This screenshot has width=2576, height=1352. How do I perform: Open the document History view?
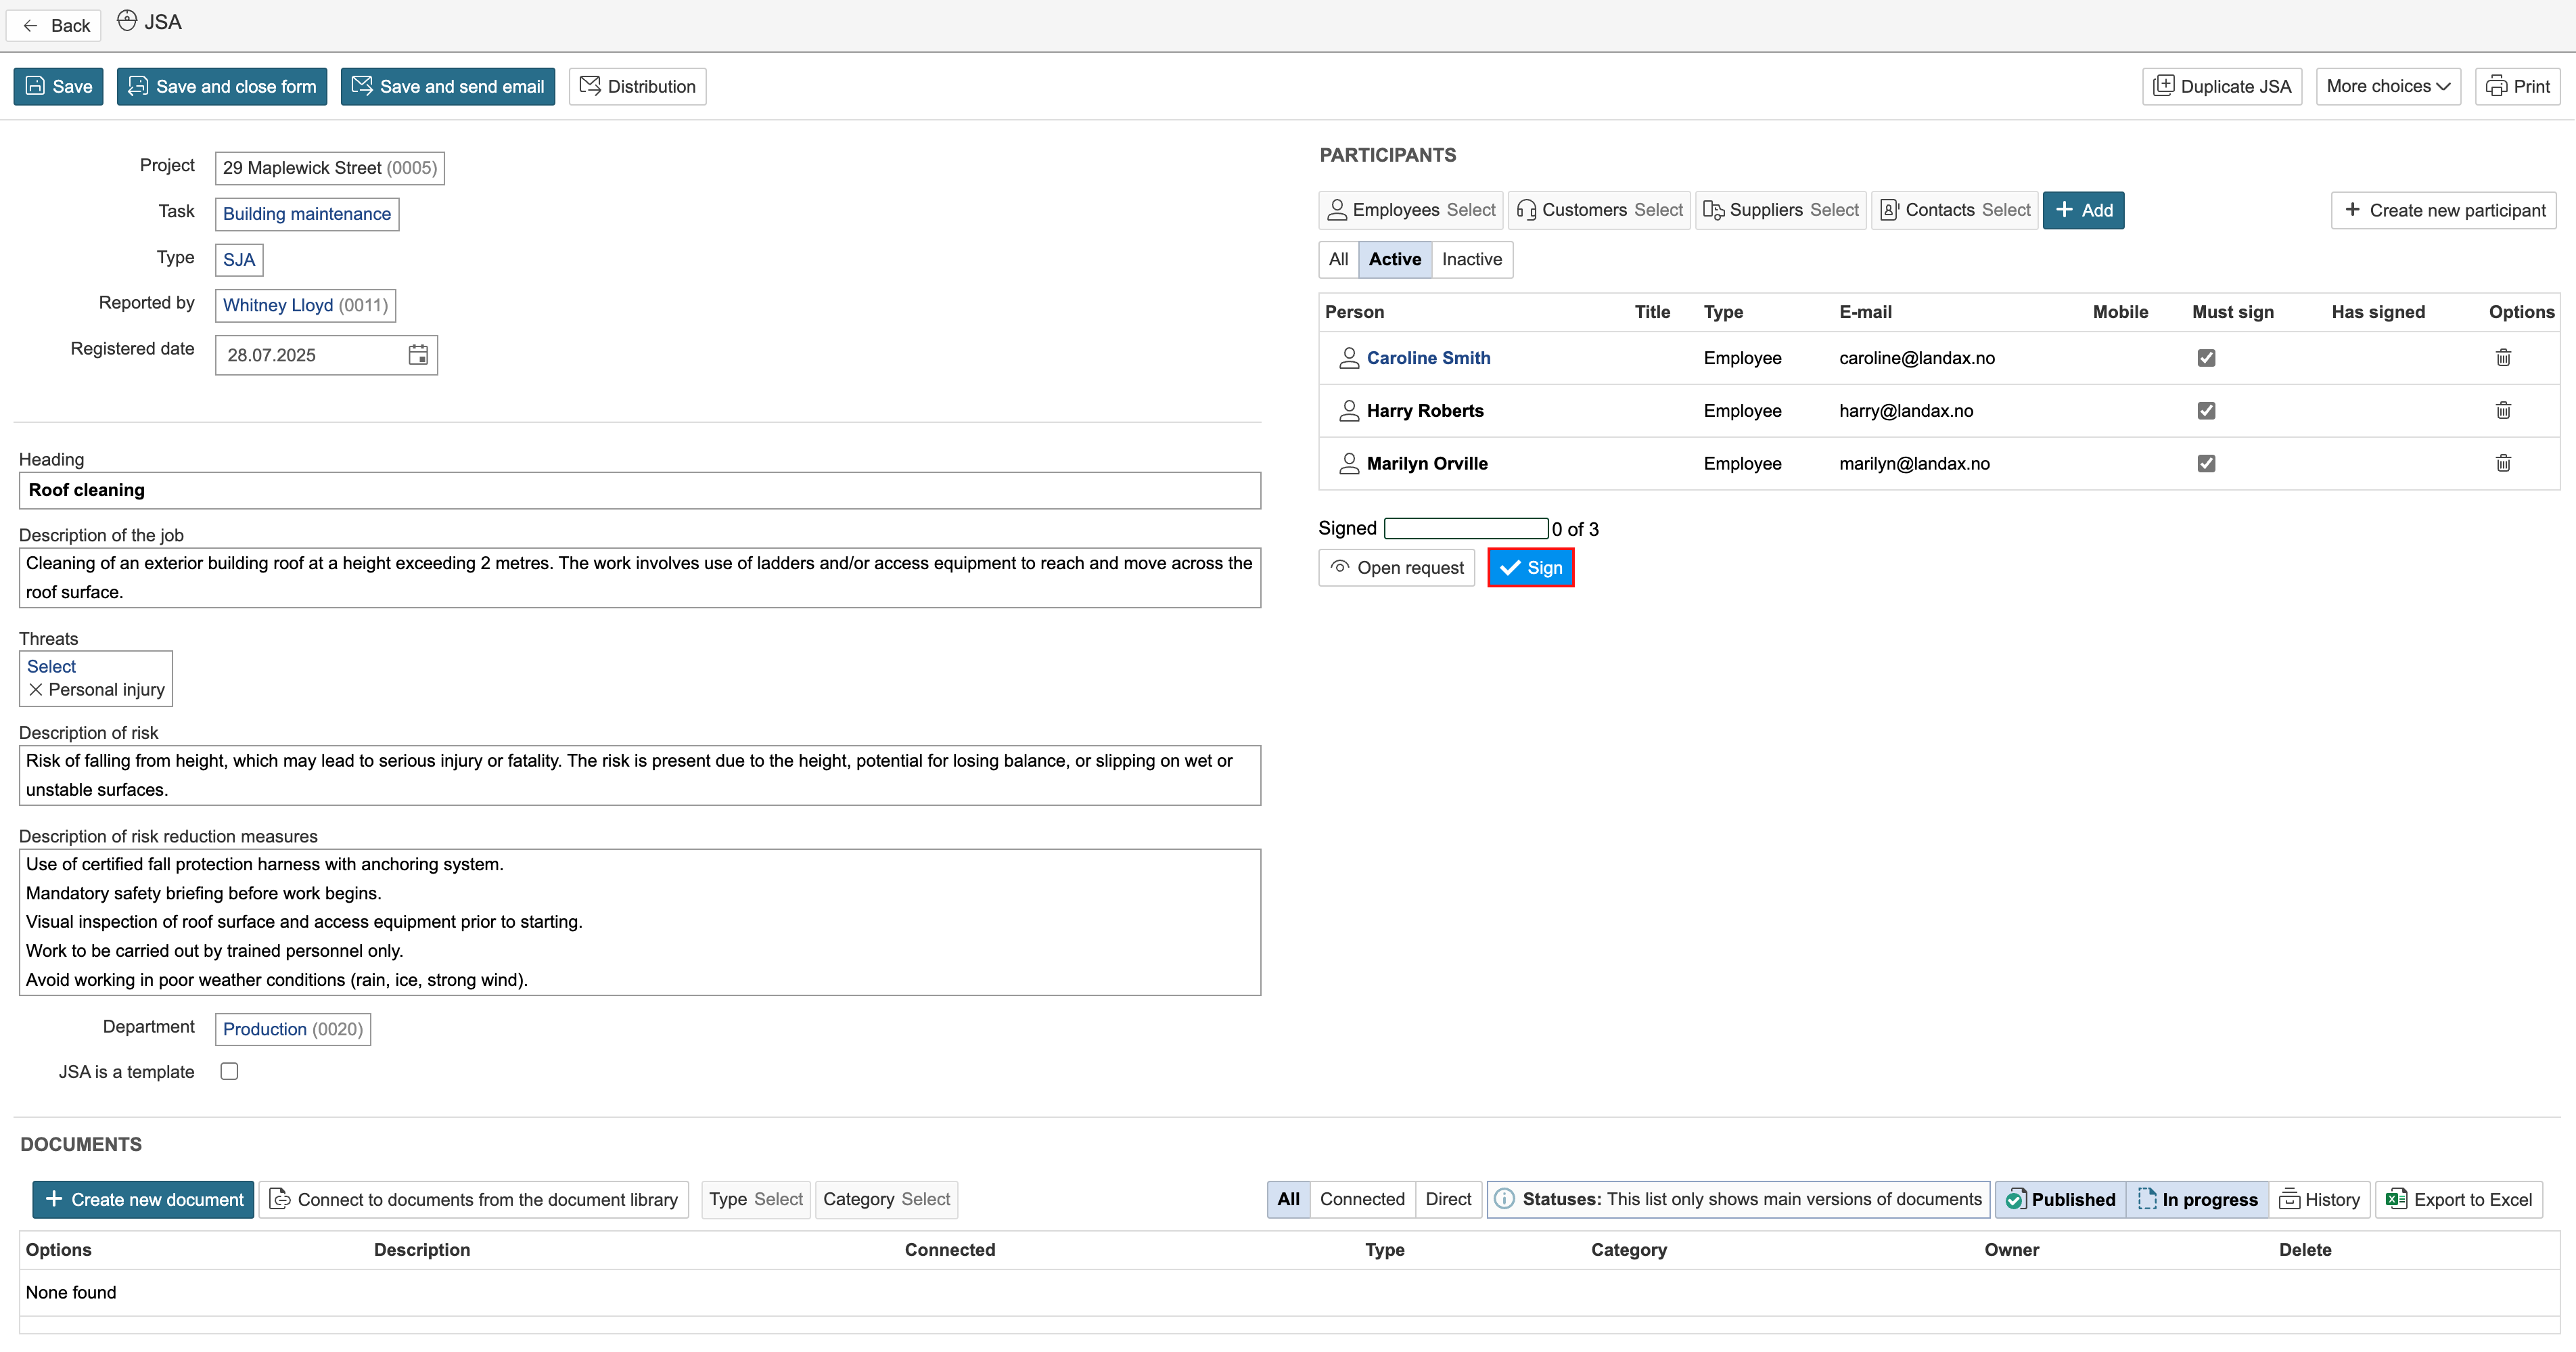[2320, 1199]
